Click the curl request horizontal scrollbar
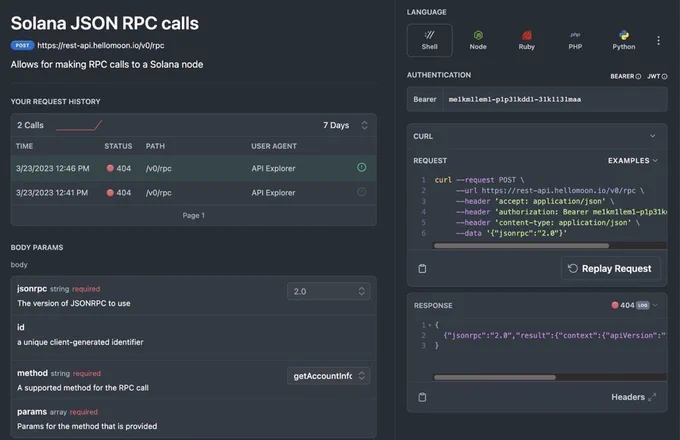The image size is (680, 440). pos(521,246)
